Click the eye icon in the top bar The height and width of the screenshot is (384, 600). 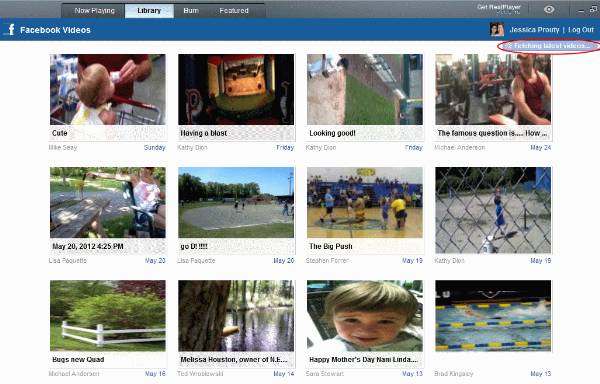pos(549,9)
